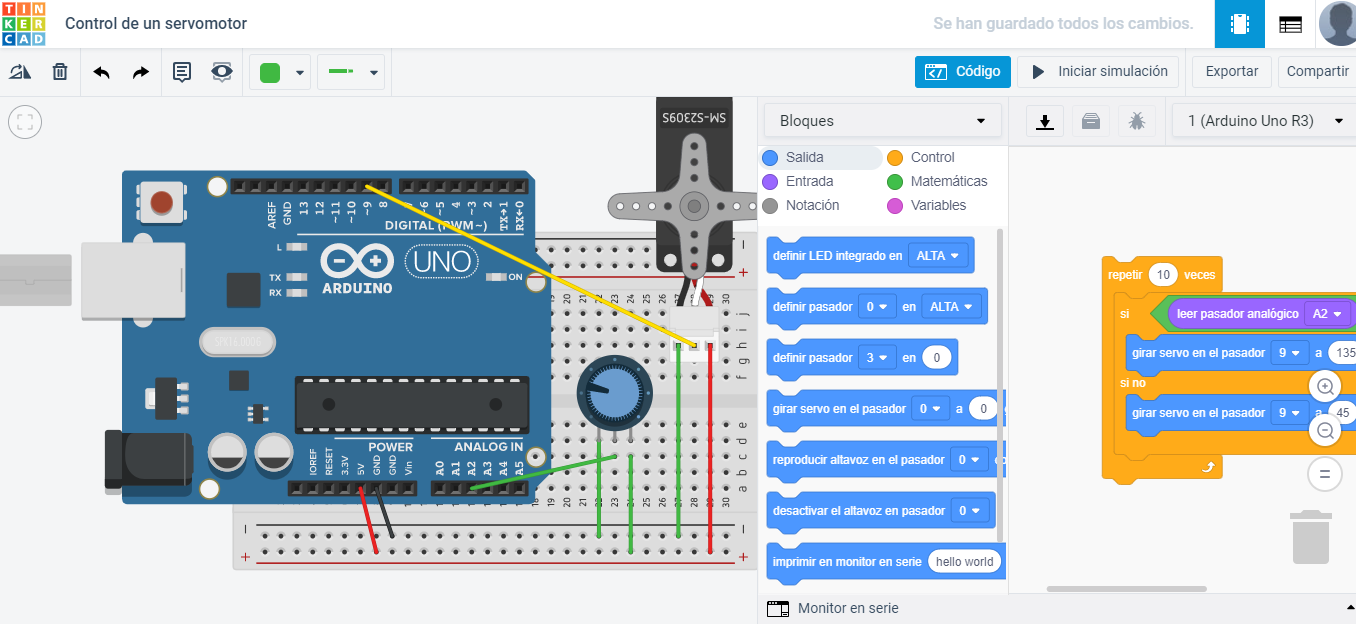Image resolution: width=1356 pixels, height=624 pixels.
Task: Redo action arrow
Action: pyautogui.click(x=141, y=72)
